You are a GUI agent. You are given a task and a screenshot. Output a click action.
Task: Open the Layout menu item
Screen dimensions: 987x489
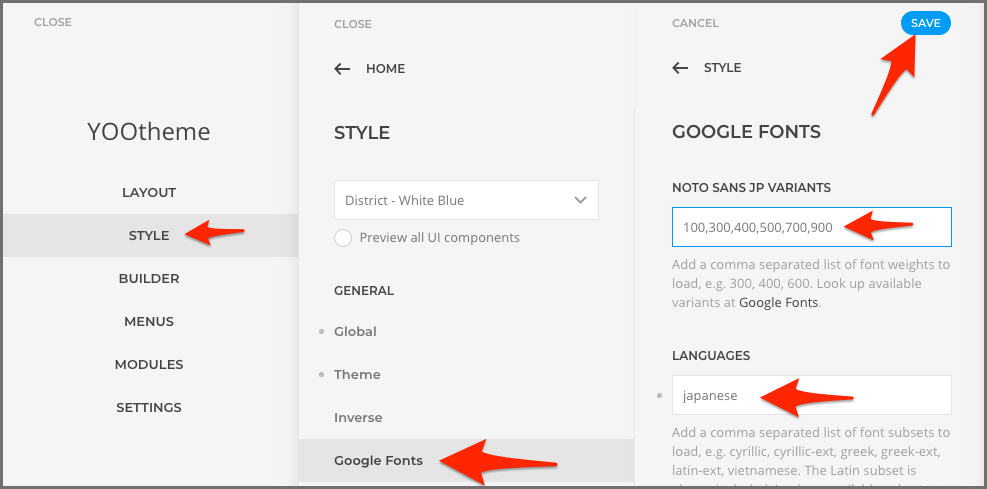149,192
